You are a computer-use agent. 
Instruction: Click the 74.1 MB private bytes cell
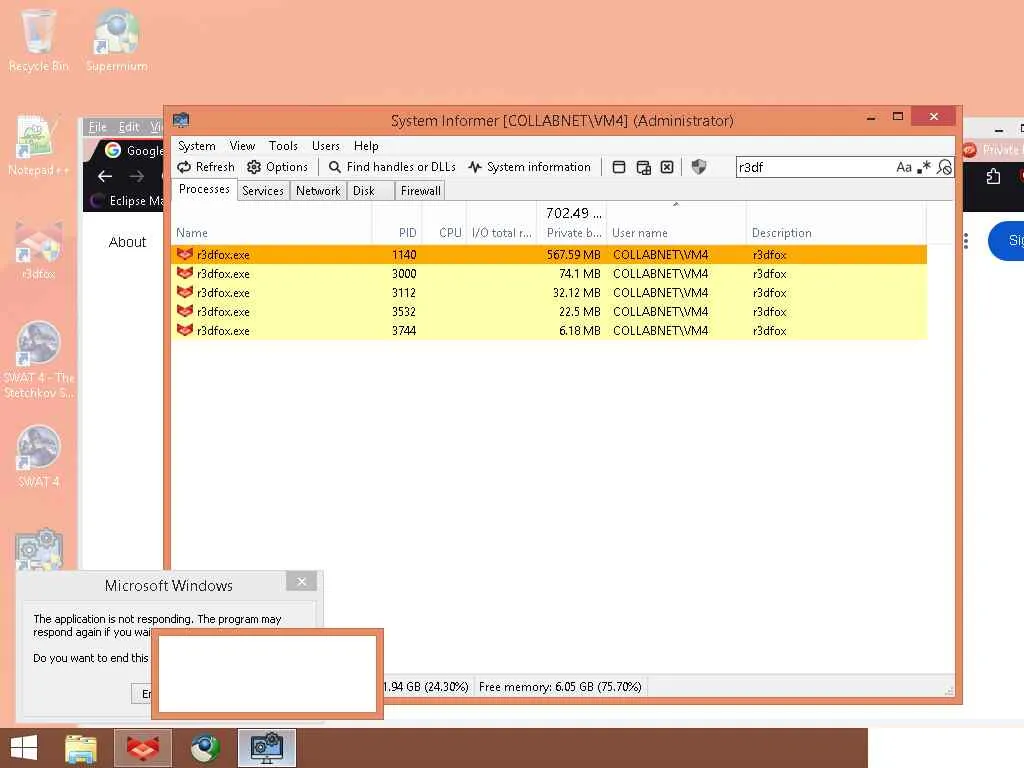coord(579,274)
